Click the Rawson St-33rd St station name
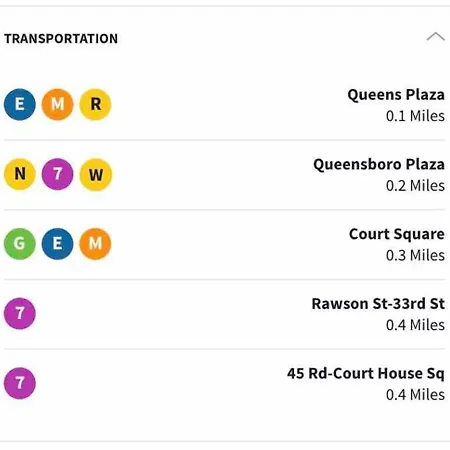 [x=378, y=304]
